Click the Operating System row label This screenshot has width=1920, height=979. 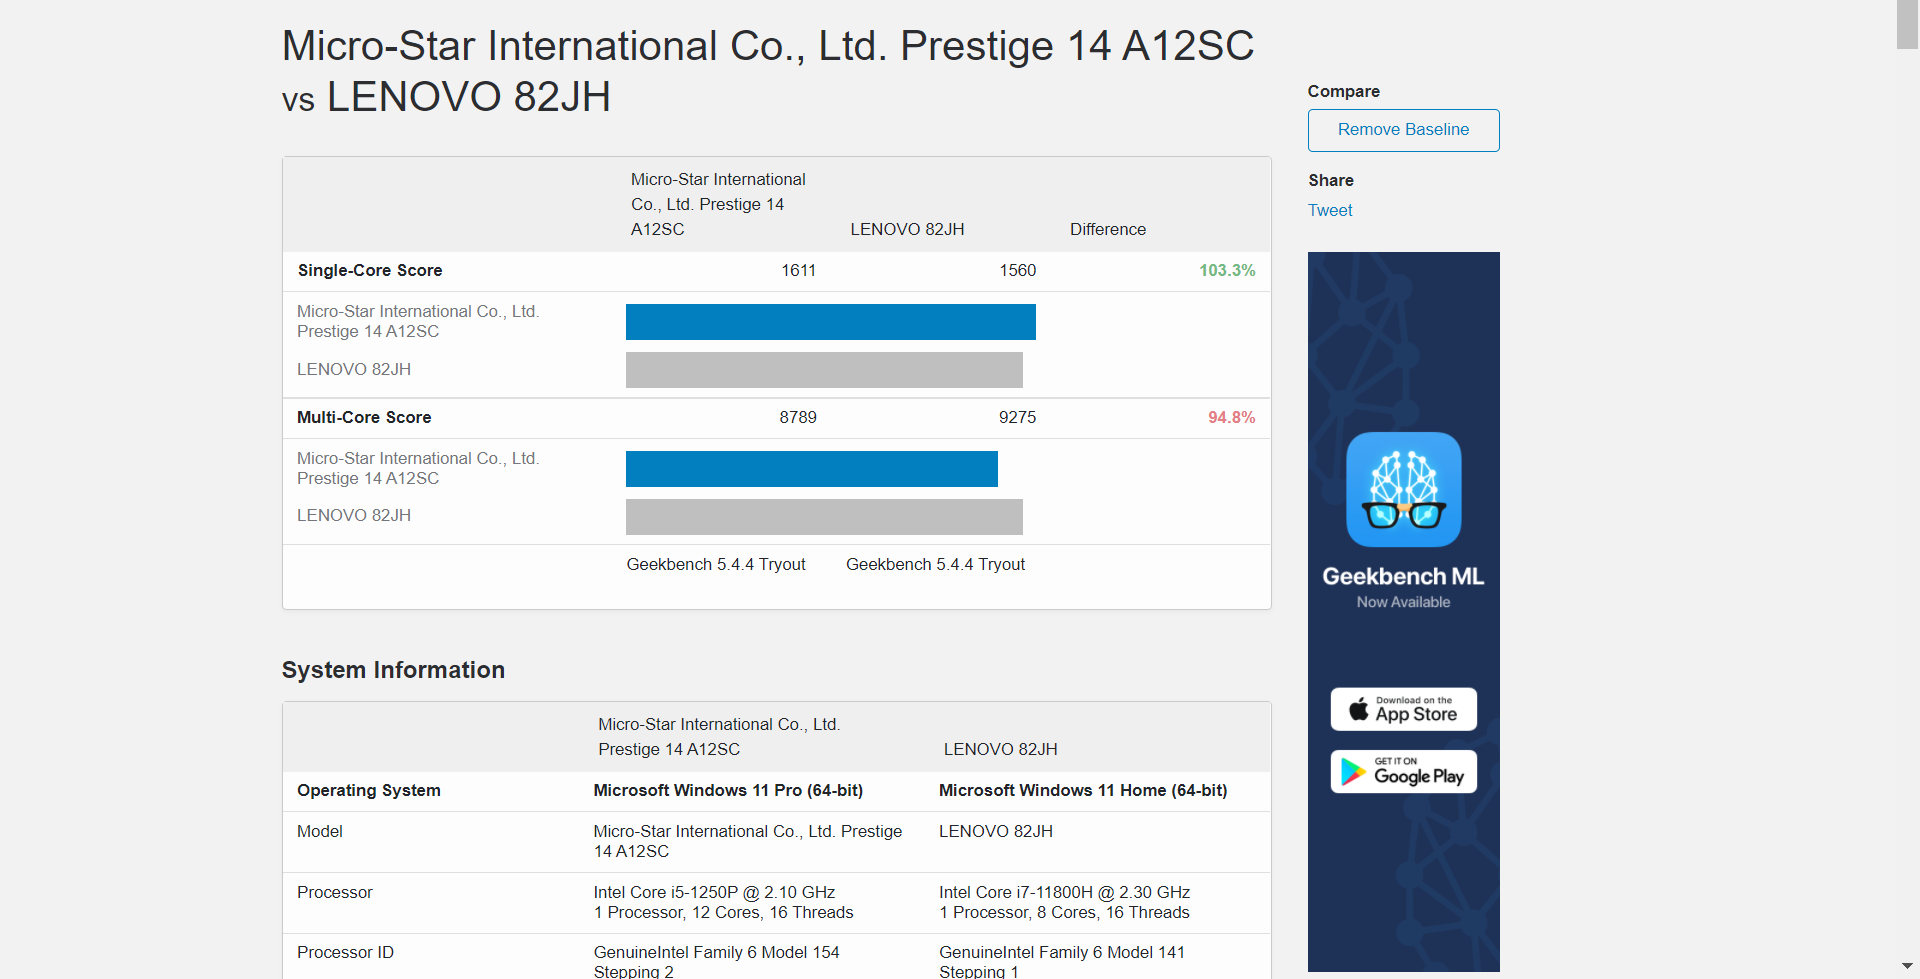(x=369, y=790)
